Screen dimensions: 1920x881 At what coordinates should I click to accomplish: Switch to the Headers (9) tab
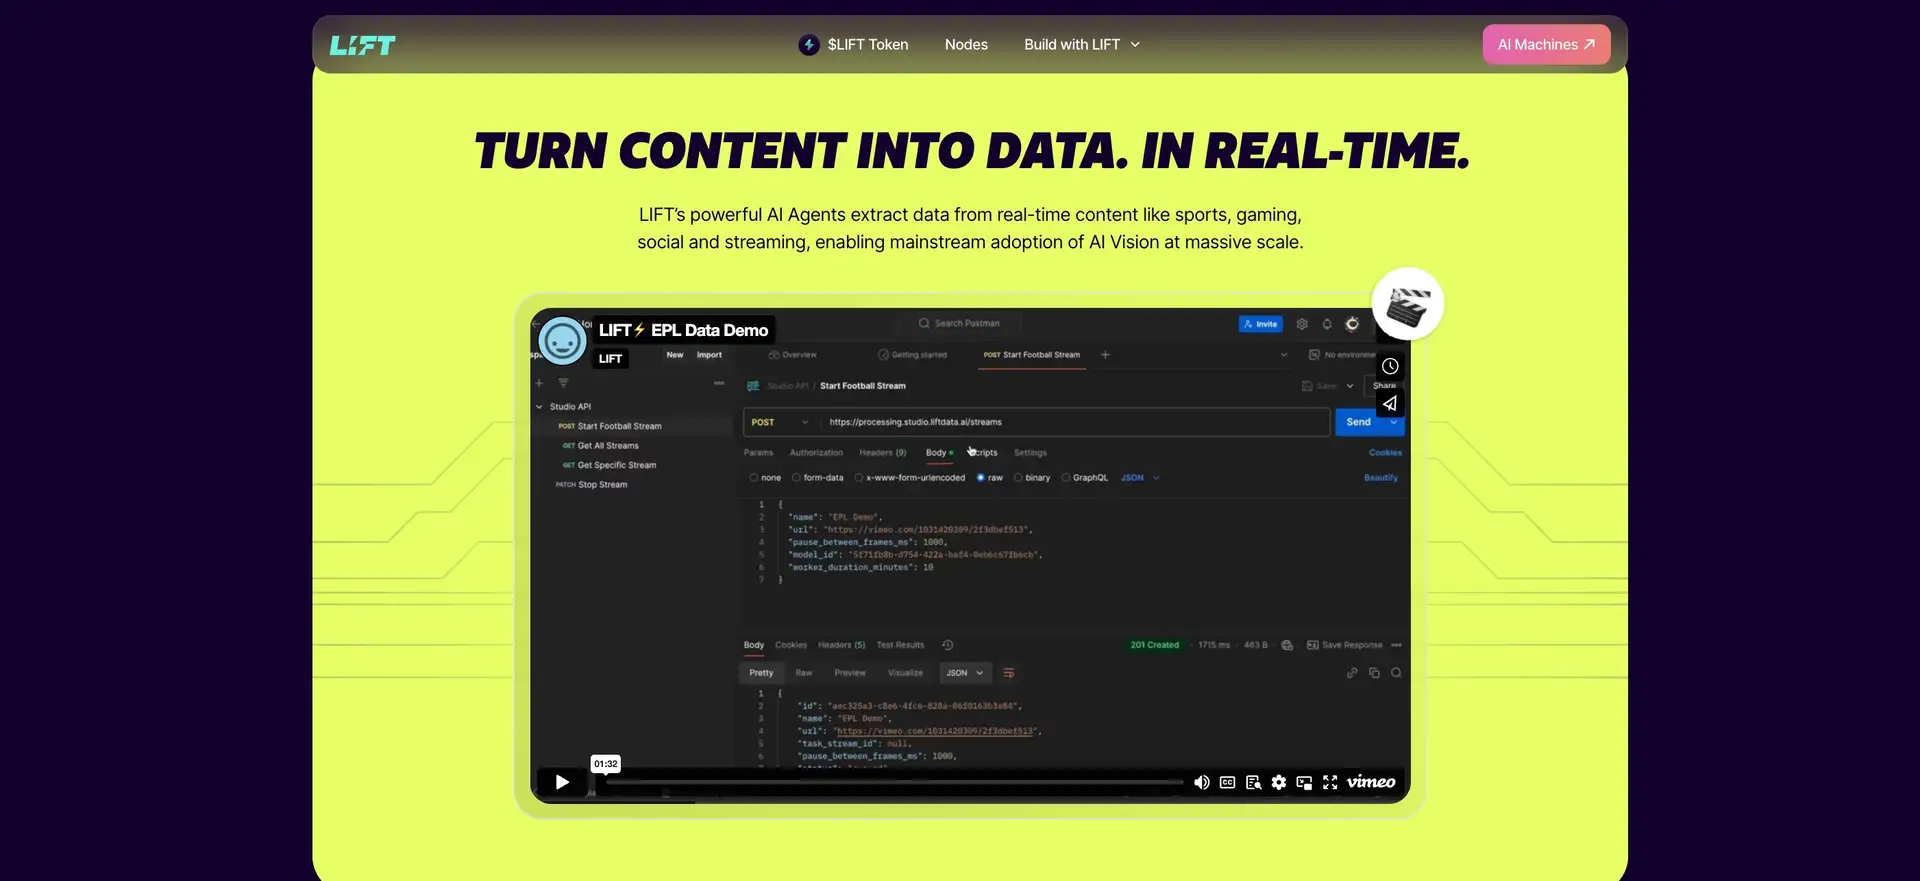[883, 453]
